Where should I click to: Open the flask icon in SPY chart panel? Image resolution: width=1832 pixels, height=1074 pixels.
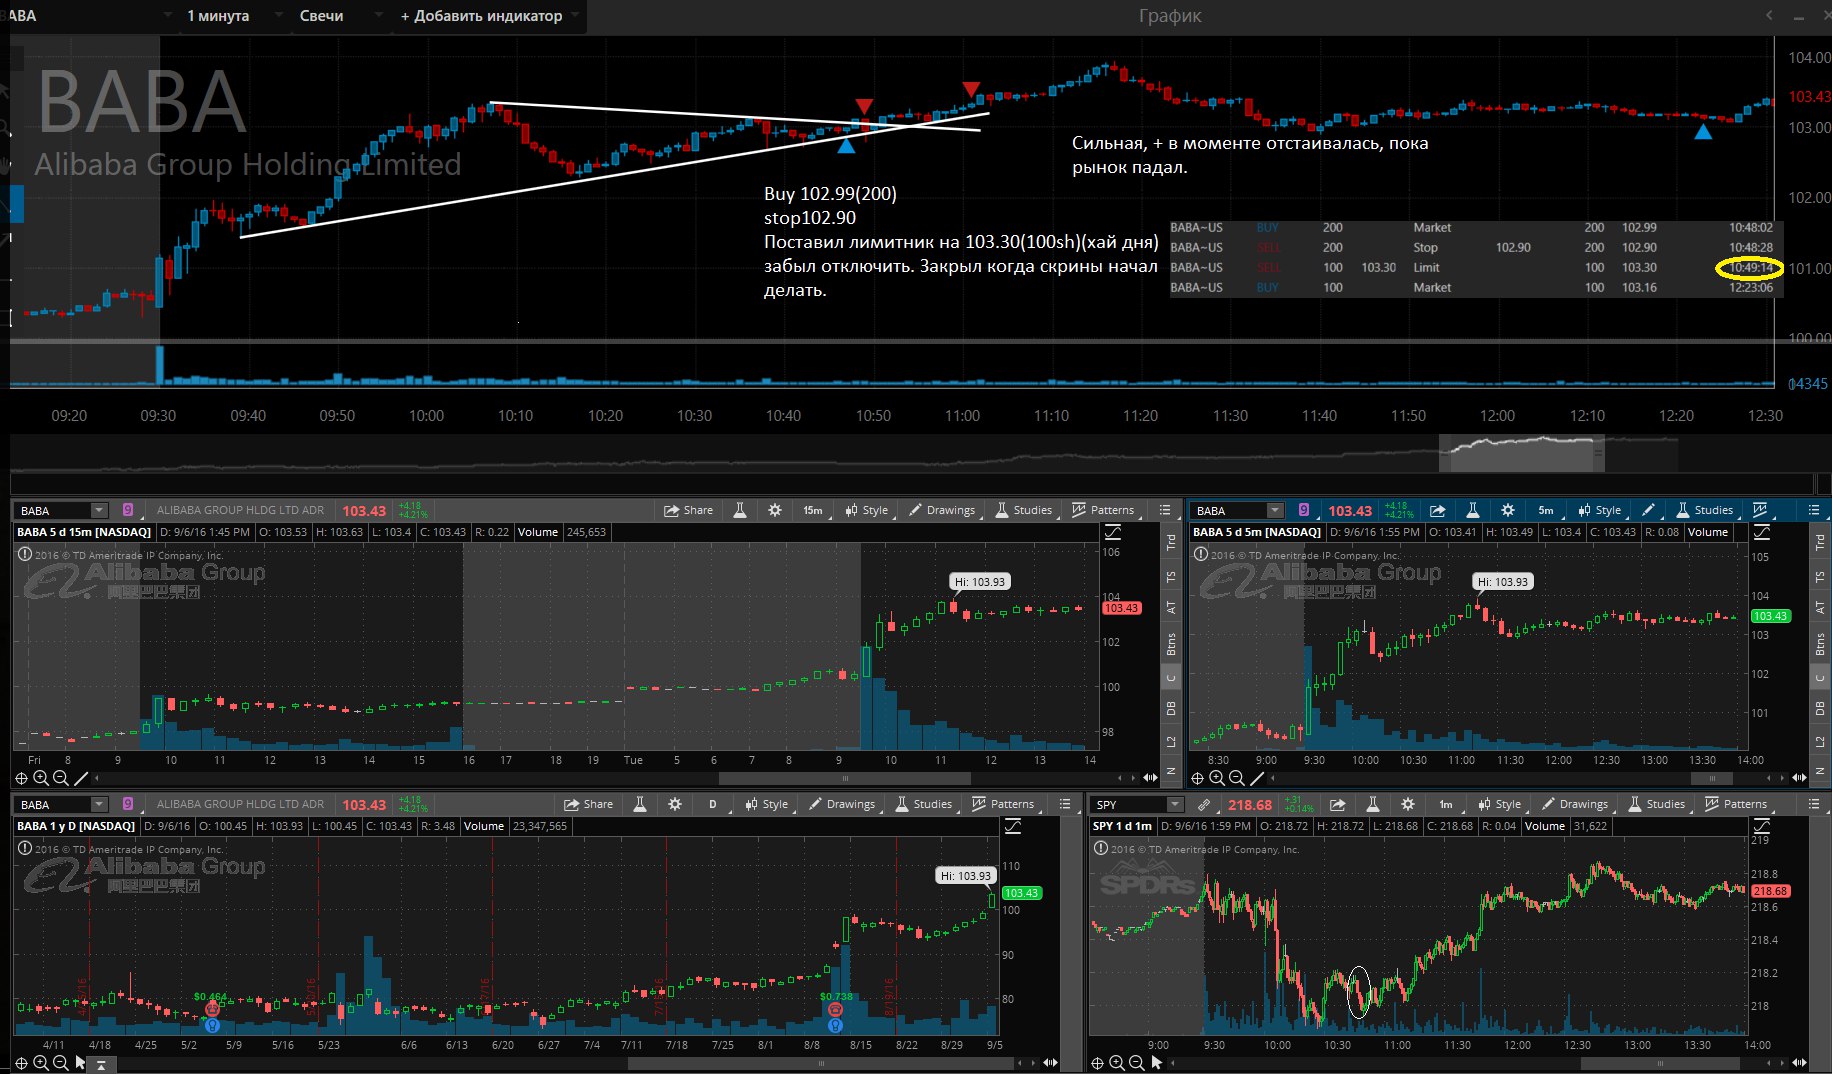[1372, 804]
